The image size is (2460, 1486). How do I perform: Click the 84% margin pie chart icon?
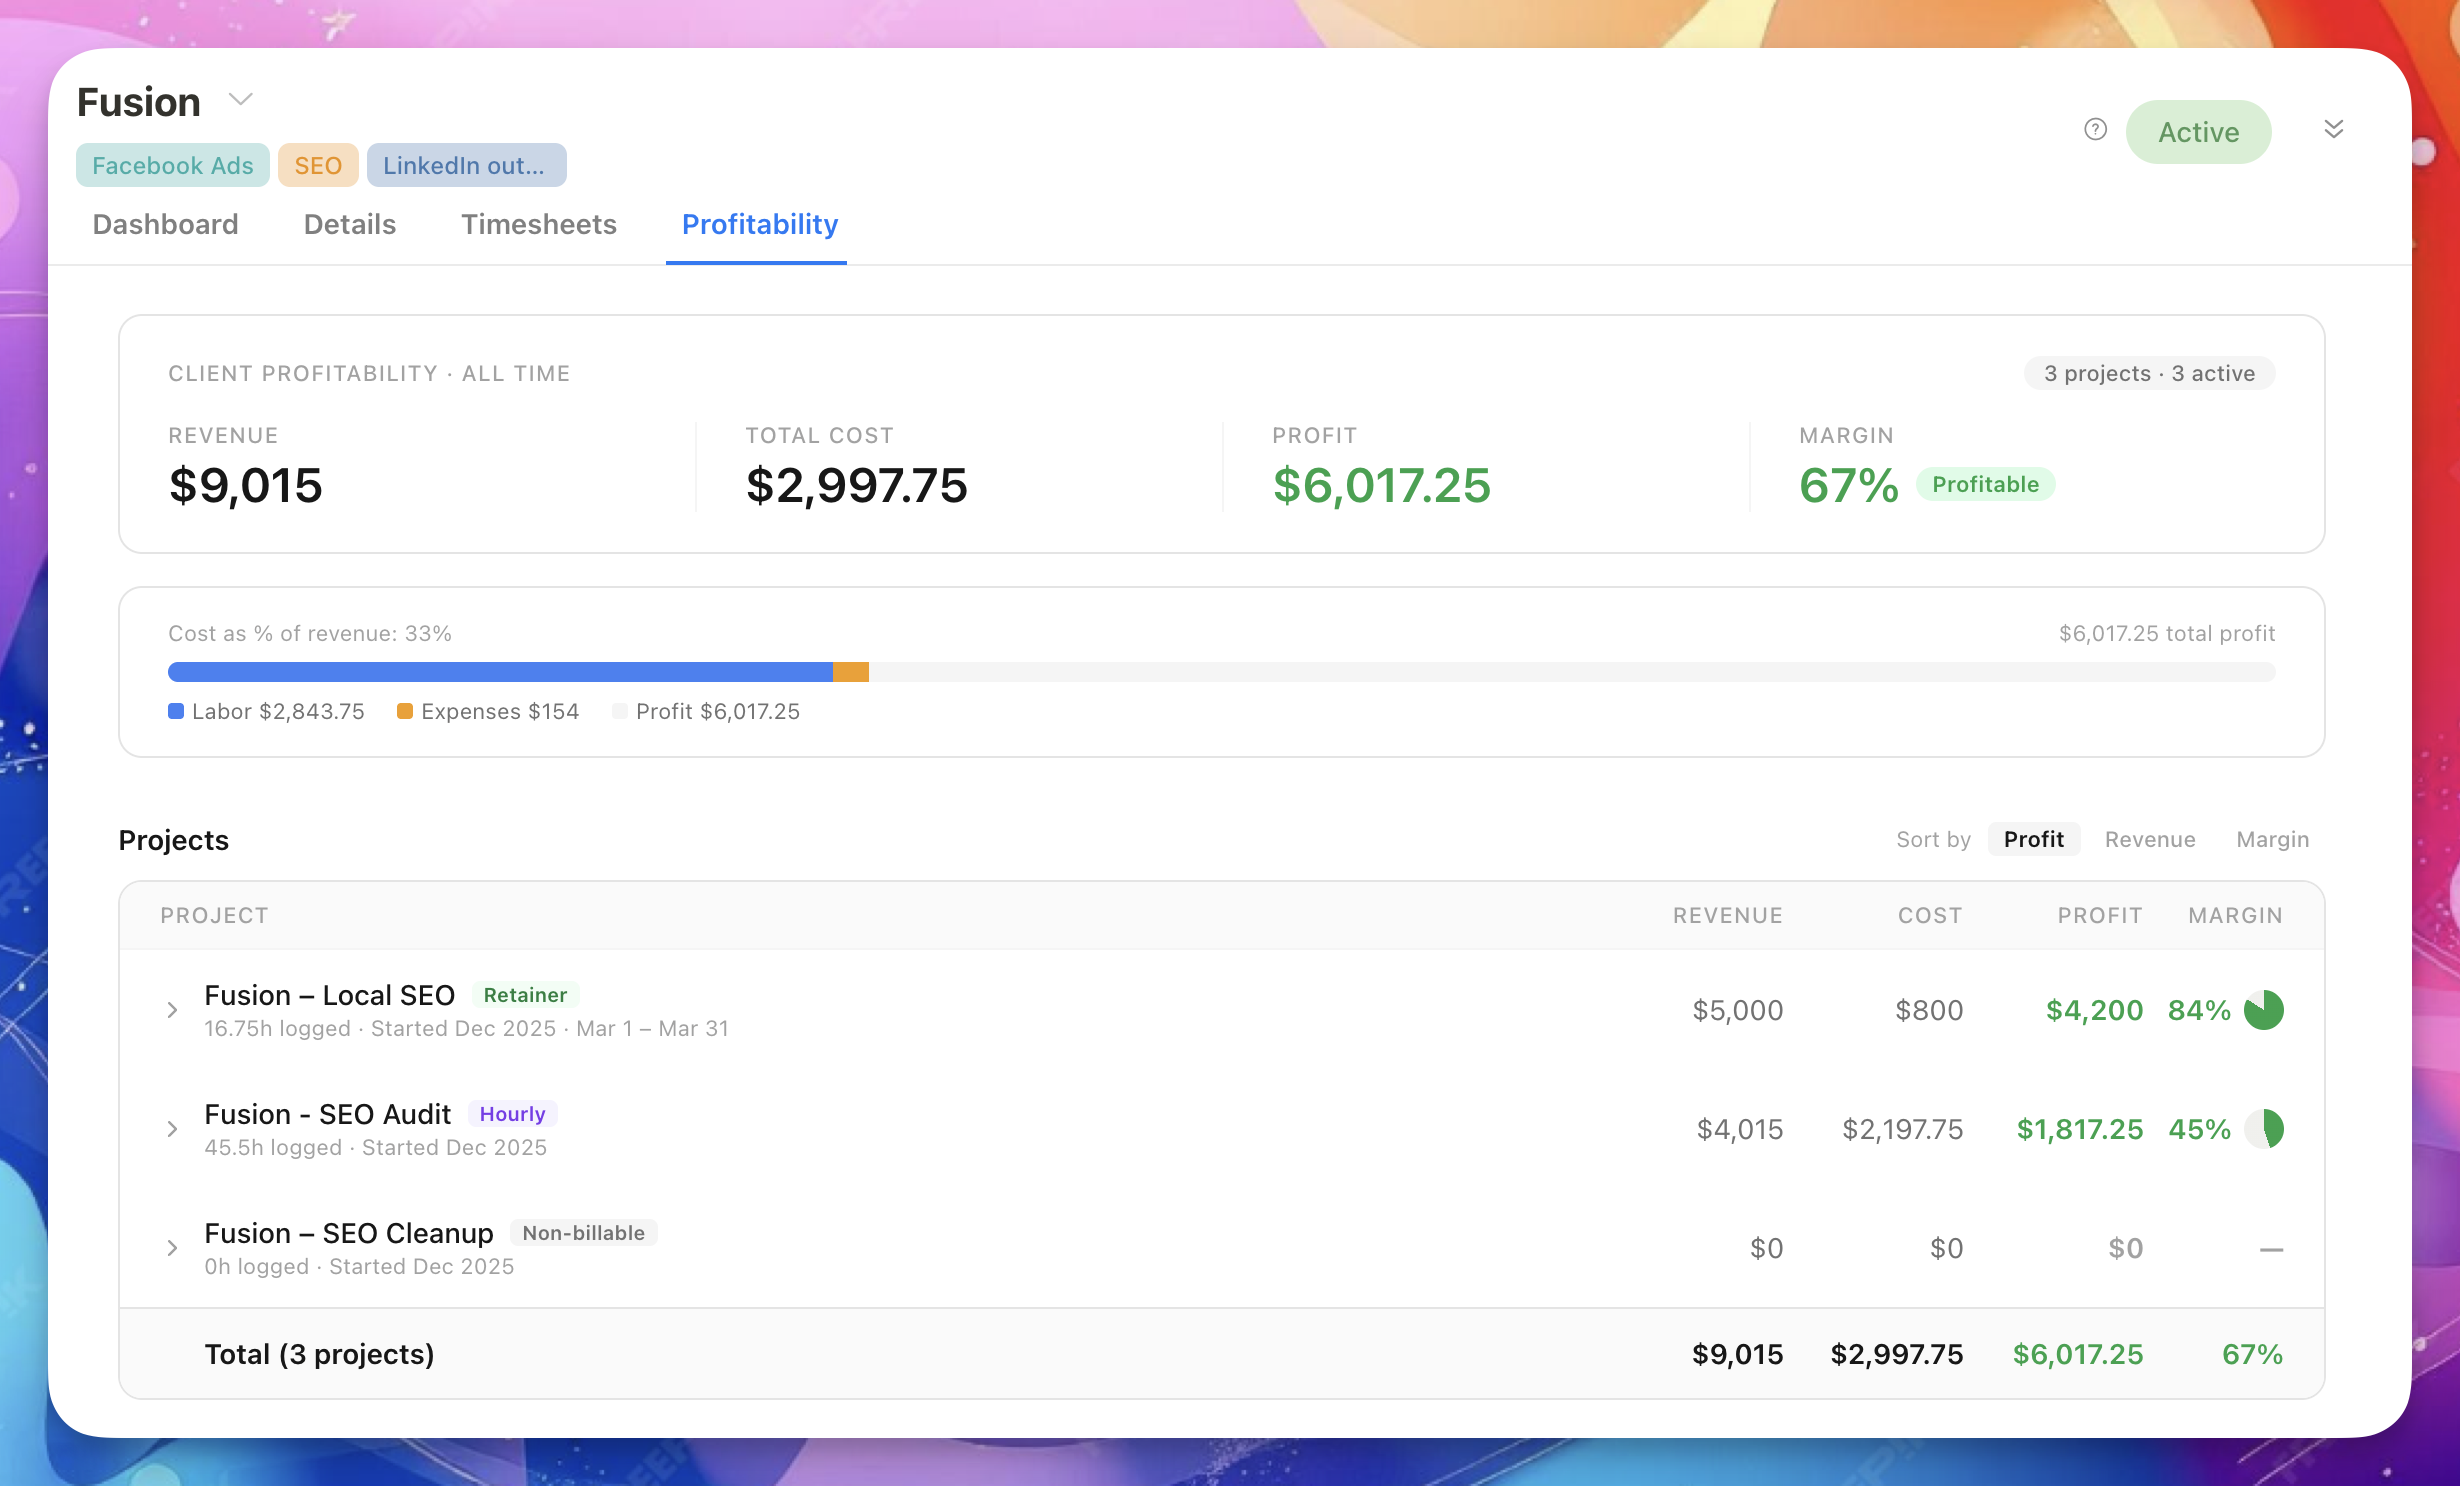point(2263,1010)
